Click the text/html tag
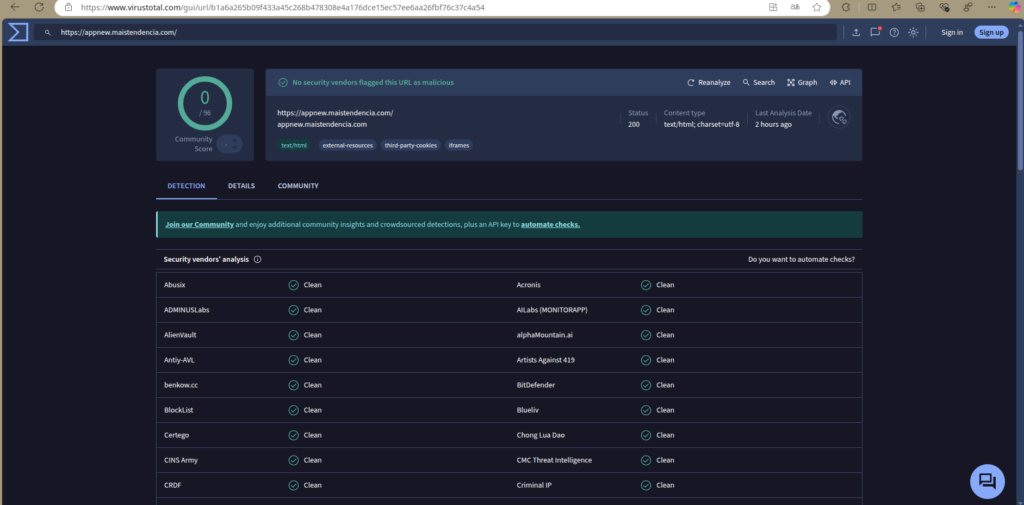The width and height of the screenshot is (1024, 505). coord(294,145)
